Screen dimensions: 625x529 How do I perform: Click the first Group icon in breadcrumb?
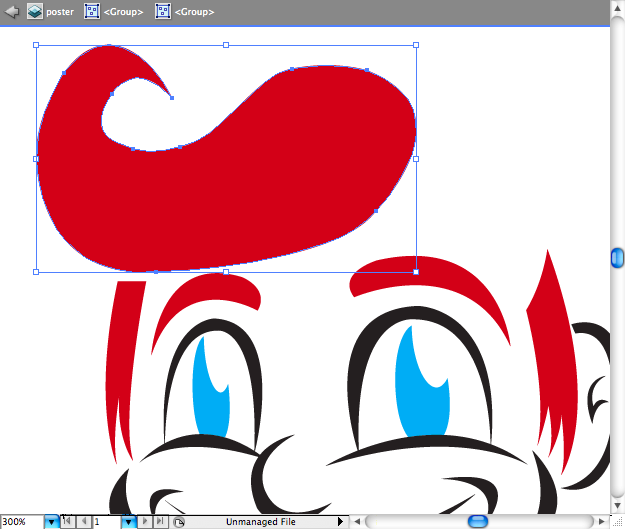(92, 11)
